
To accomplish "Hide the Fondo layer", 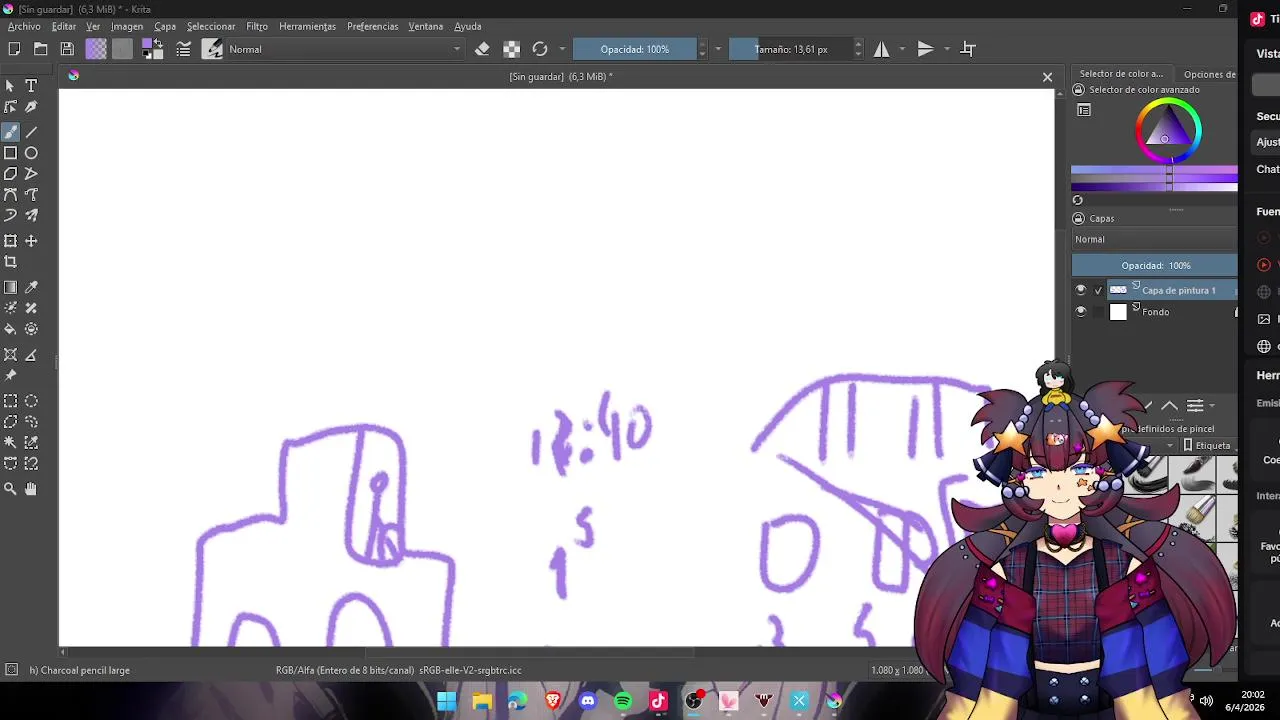I will [1080, 312].
